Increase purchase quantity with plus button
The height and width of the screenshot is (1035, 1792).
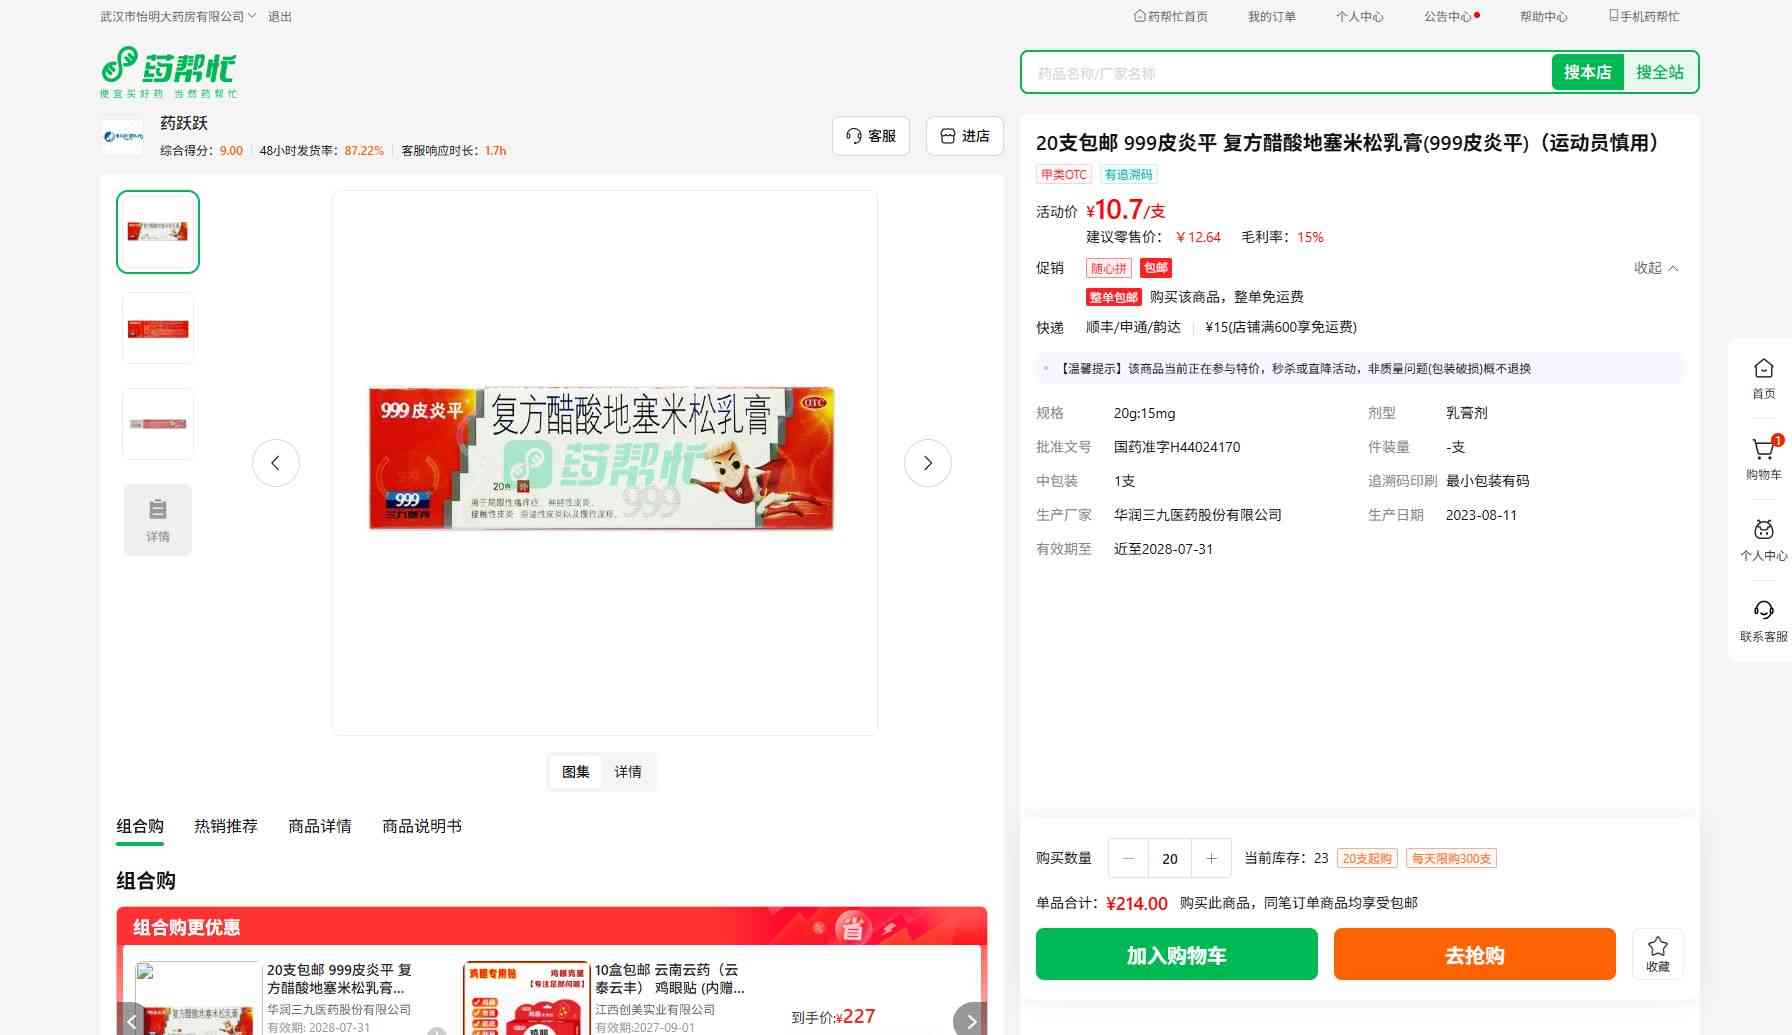tap(1211, 858)
